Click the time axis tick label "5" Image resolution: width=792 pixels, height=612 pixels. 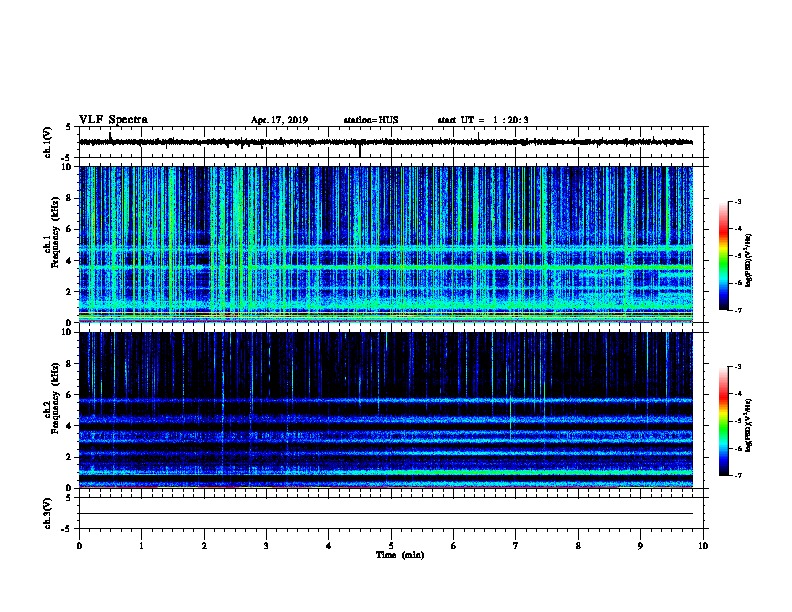391,546
